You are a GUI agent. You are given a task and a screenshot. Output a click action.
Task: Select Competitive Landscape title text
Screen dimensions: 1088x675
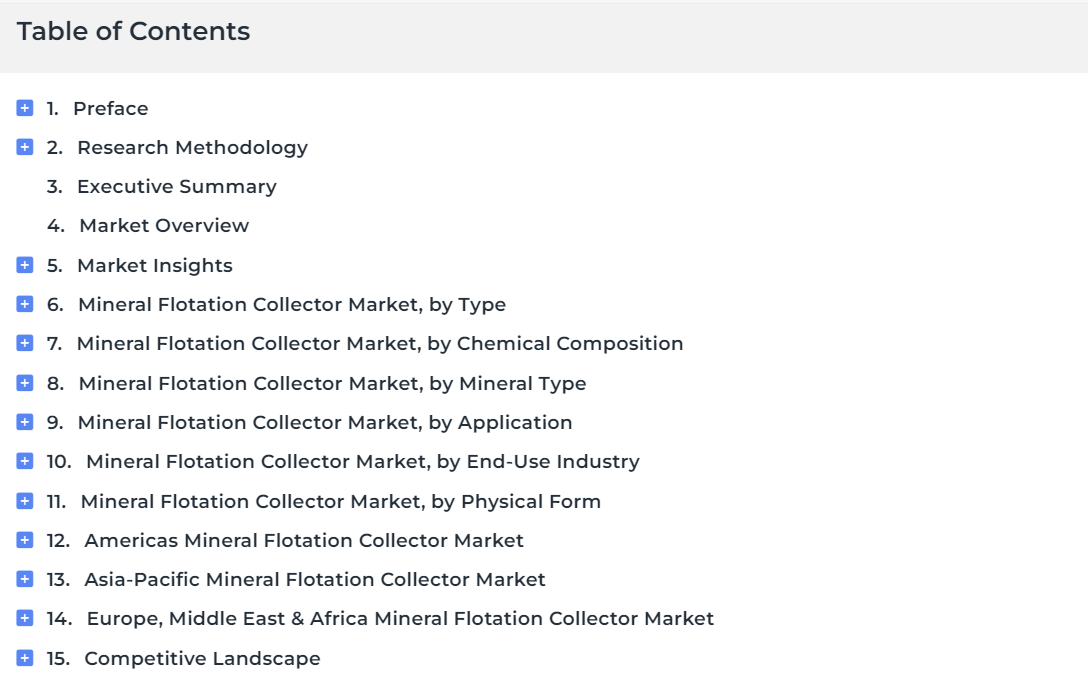click(x=203, y=658)
